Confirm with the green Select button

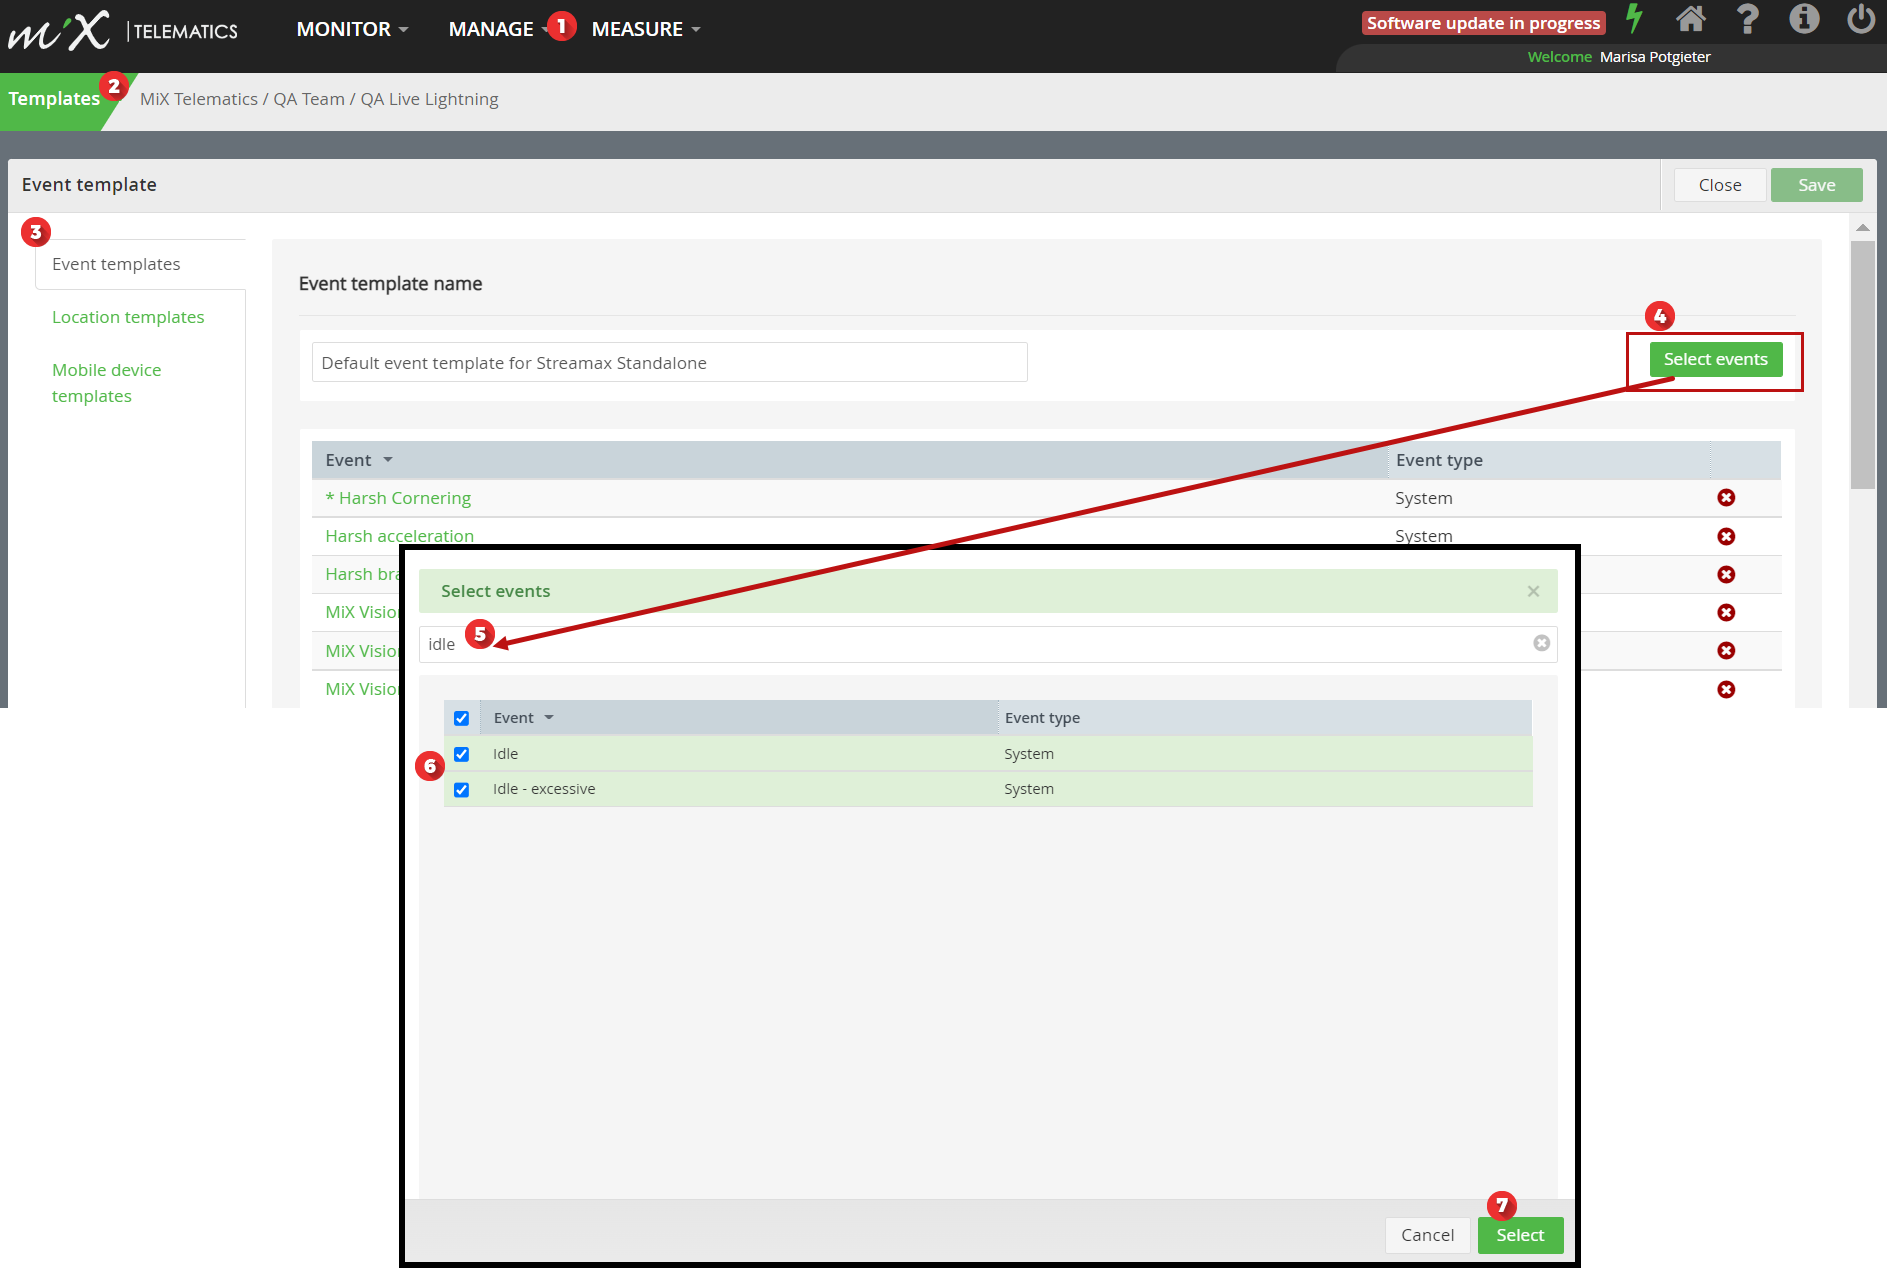coord(1520,1235)
